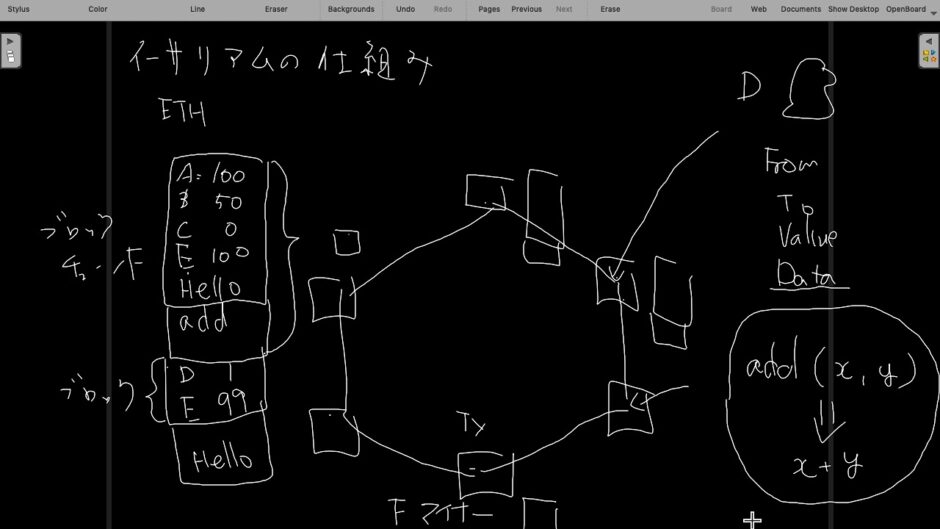The width and height of the screenshot is (940, 529).
Task: Expand the right library panel tab
Action: (x=929, y=50)
